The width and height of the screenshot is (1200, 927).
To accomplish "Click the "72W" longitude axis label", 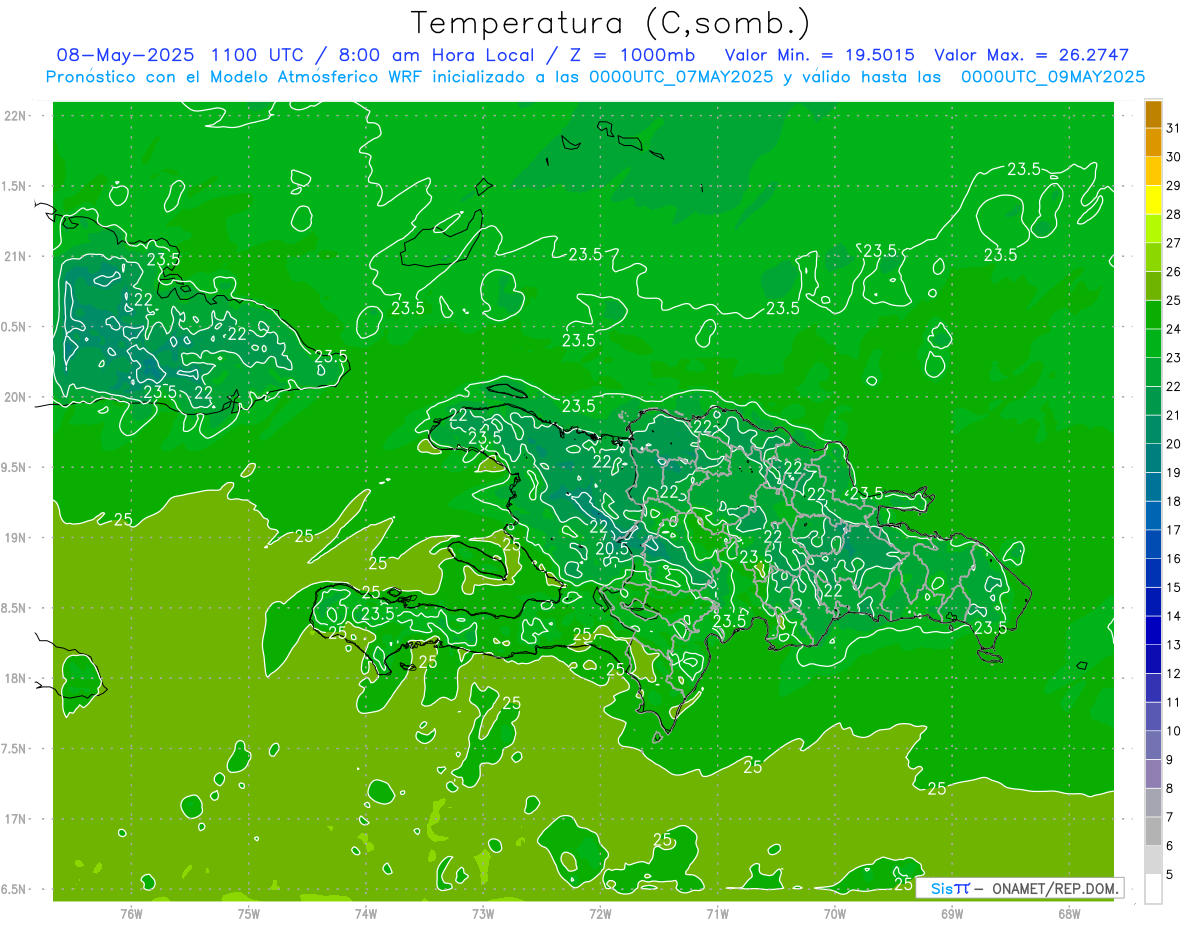I will [600, 914].
